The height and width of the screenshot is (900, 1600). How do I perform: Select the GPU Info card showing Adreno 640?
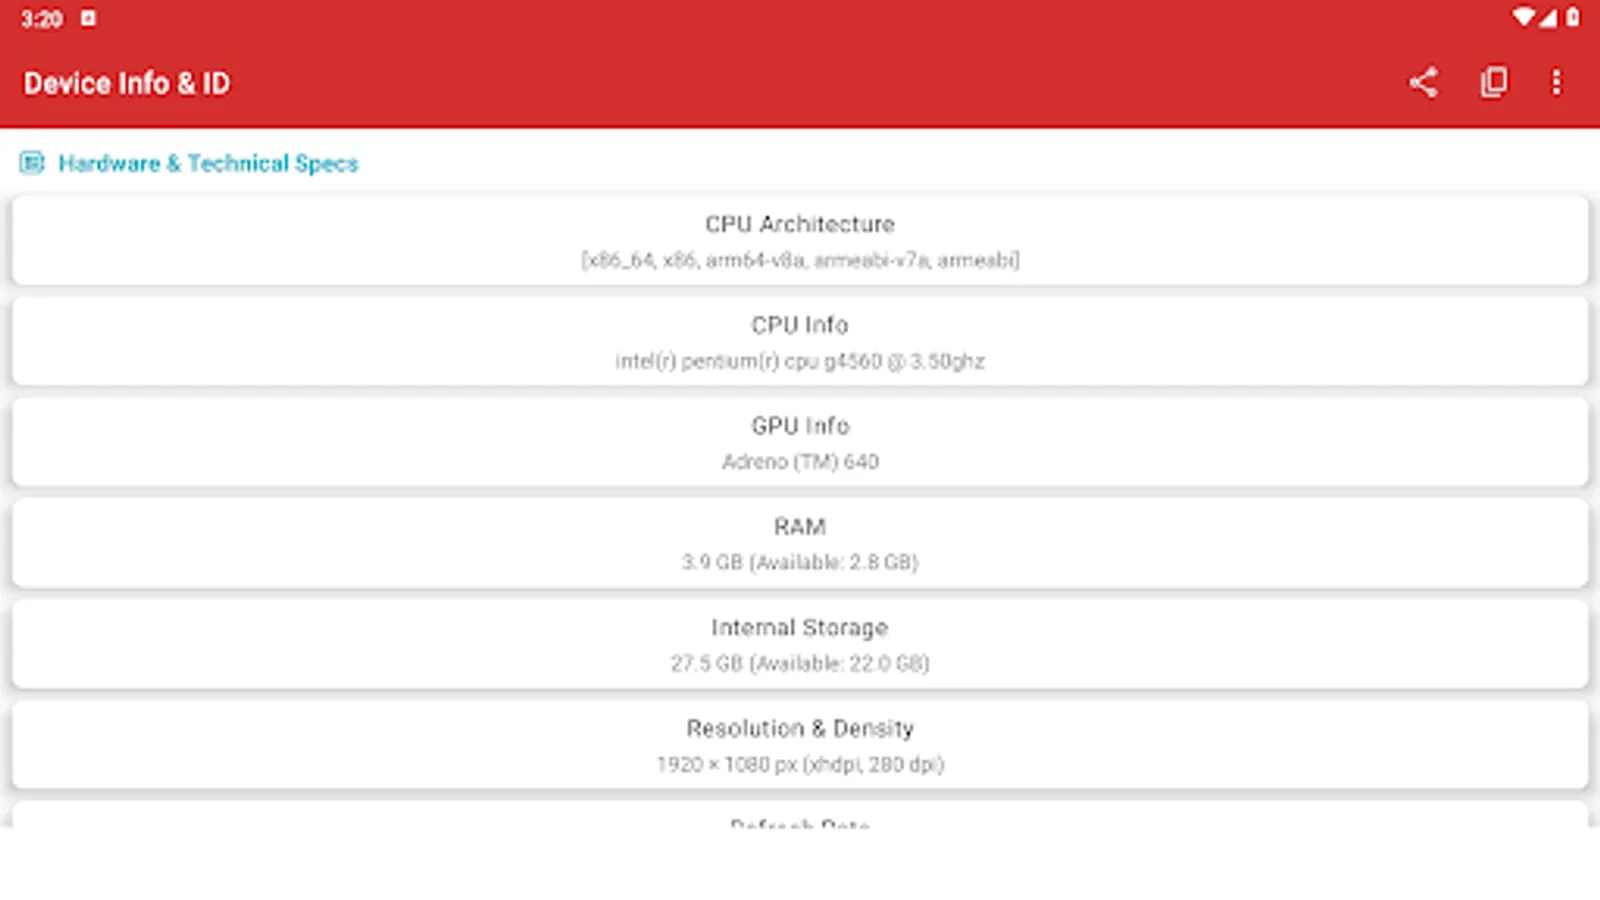(800, 442)
